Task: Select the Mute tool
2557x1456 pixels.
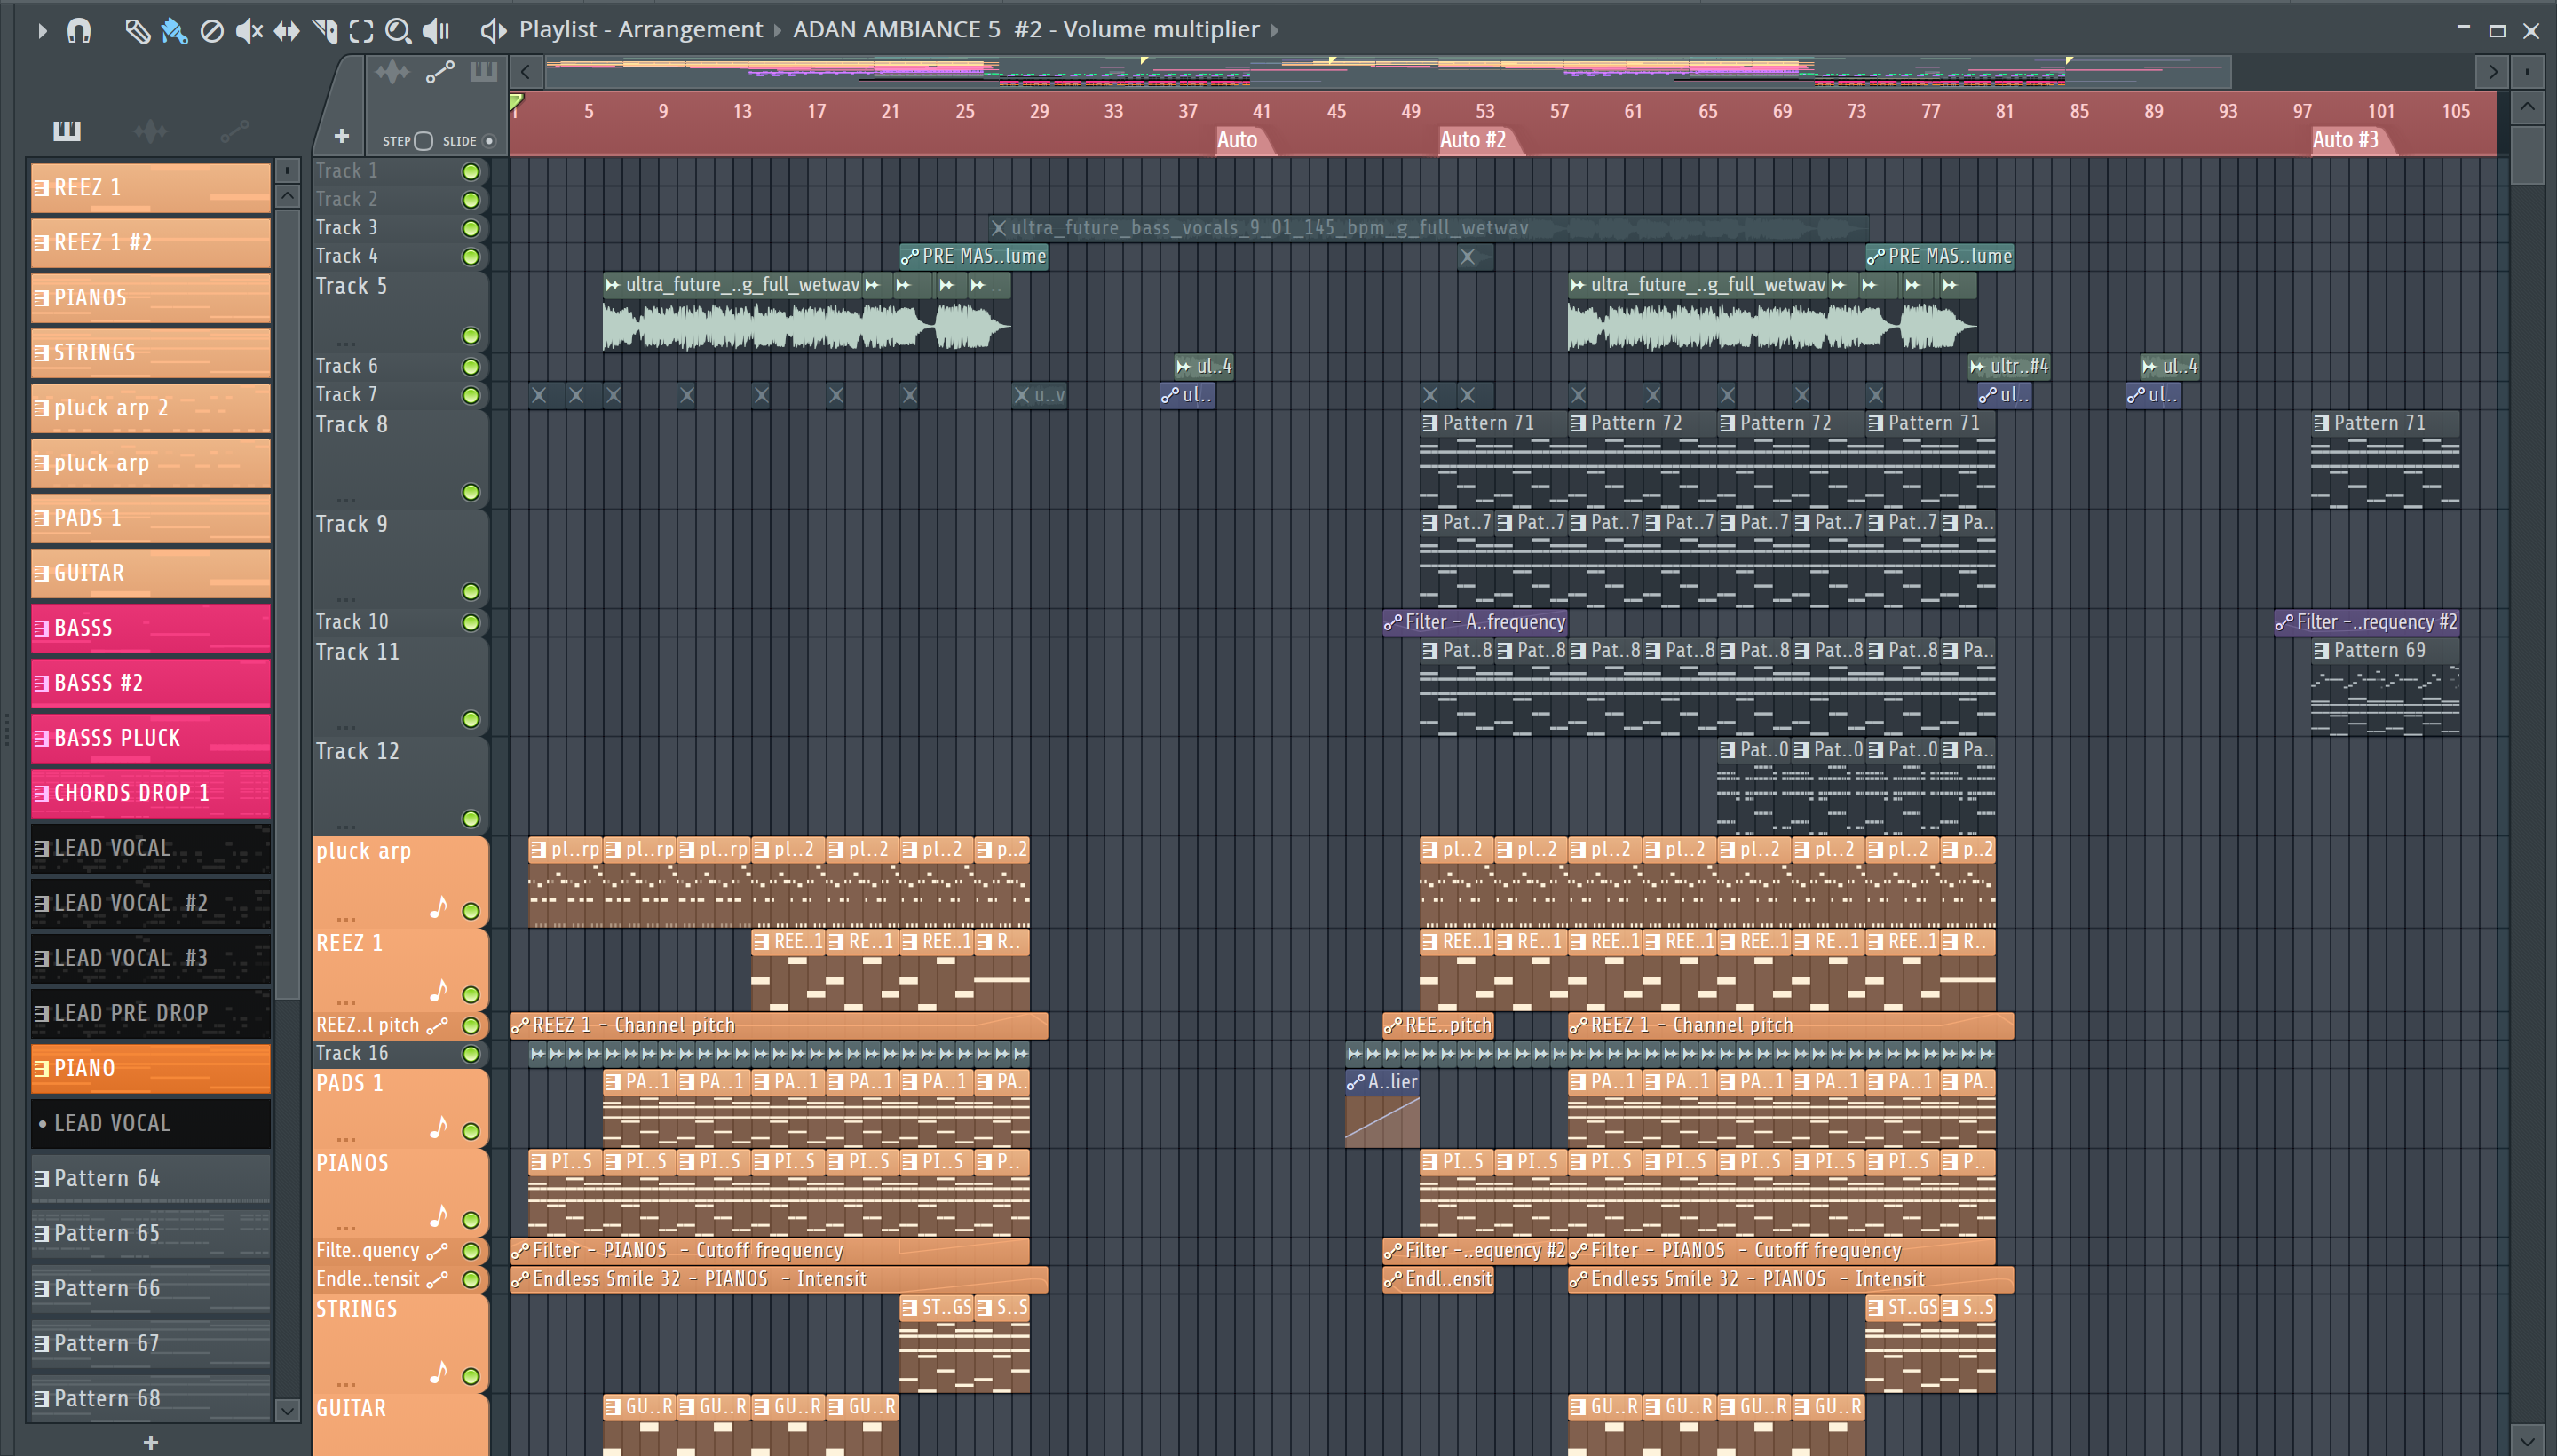Action: coord(249,31)
